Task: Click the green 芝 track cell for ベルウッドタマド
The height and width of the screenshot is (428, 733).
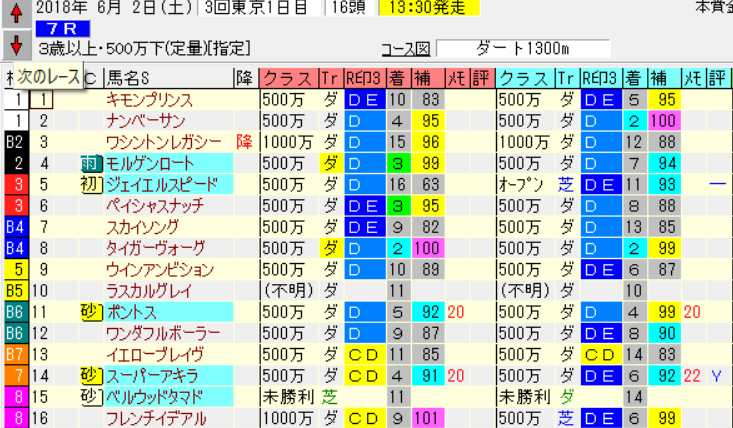Action: coord(330,397)
